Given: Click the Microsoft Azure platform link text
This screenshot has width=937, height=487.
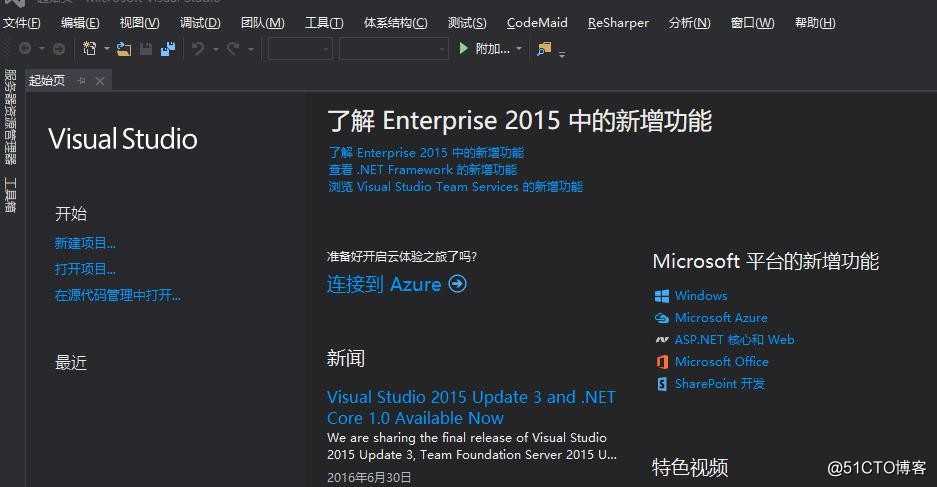Looking at the screenshot, I should pos(721,318).
